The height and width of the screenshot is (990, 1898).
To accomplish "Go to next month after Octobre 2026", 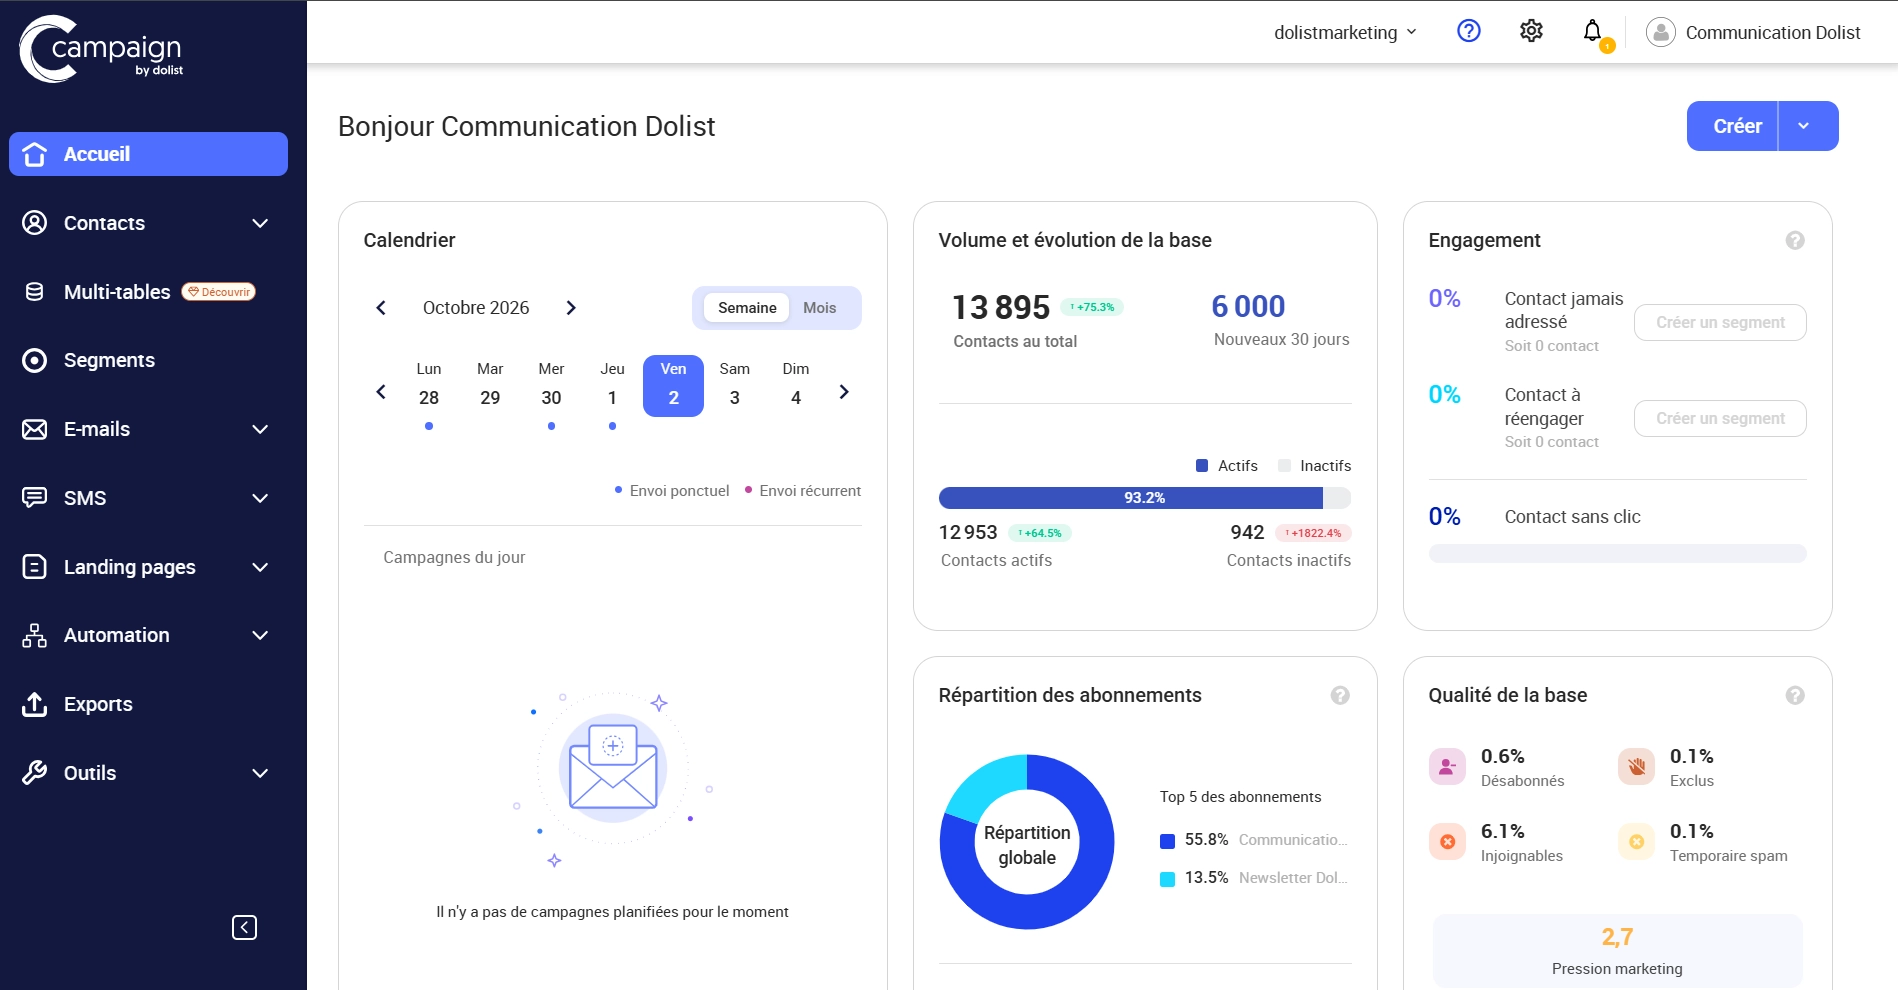I will point(571,308).
